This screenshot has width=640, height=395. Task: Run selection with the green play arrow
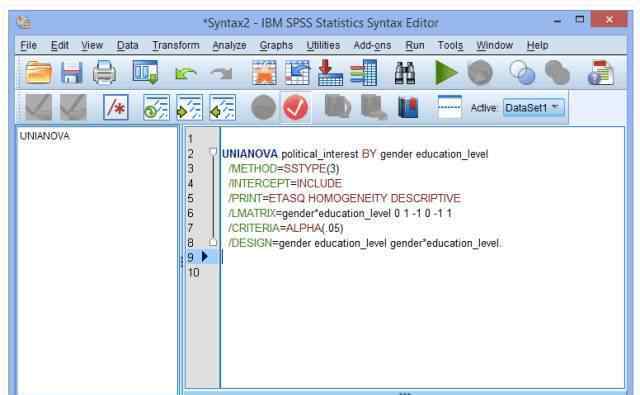point(446,73)
